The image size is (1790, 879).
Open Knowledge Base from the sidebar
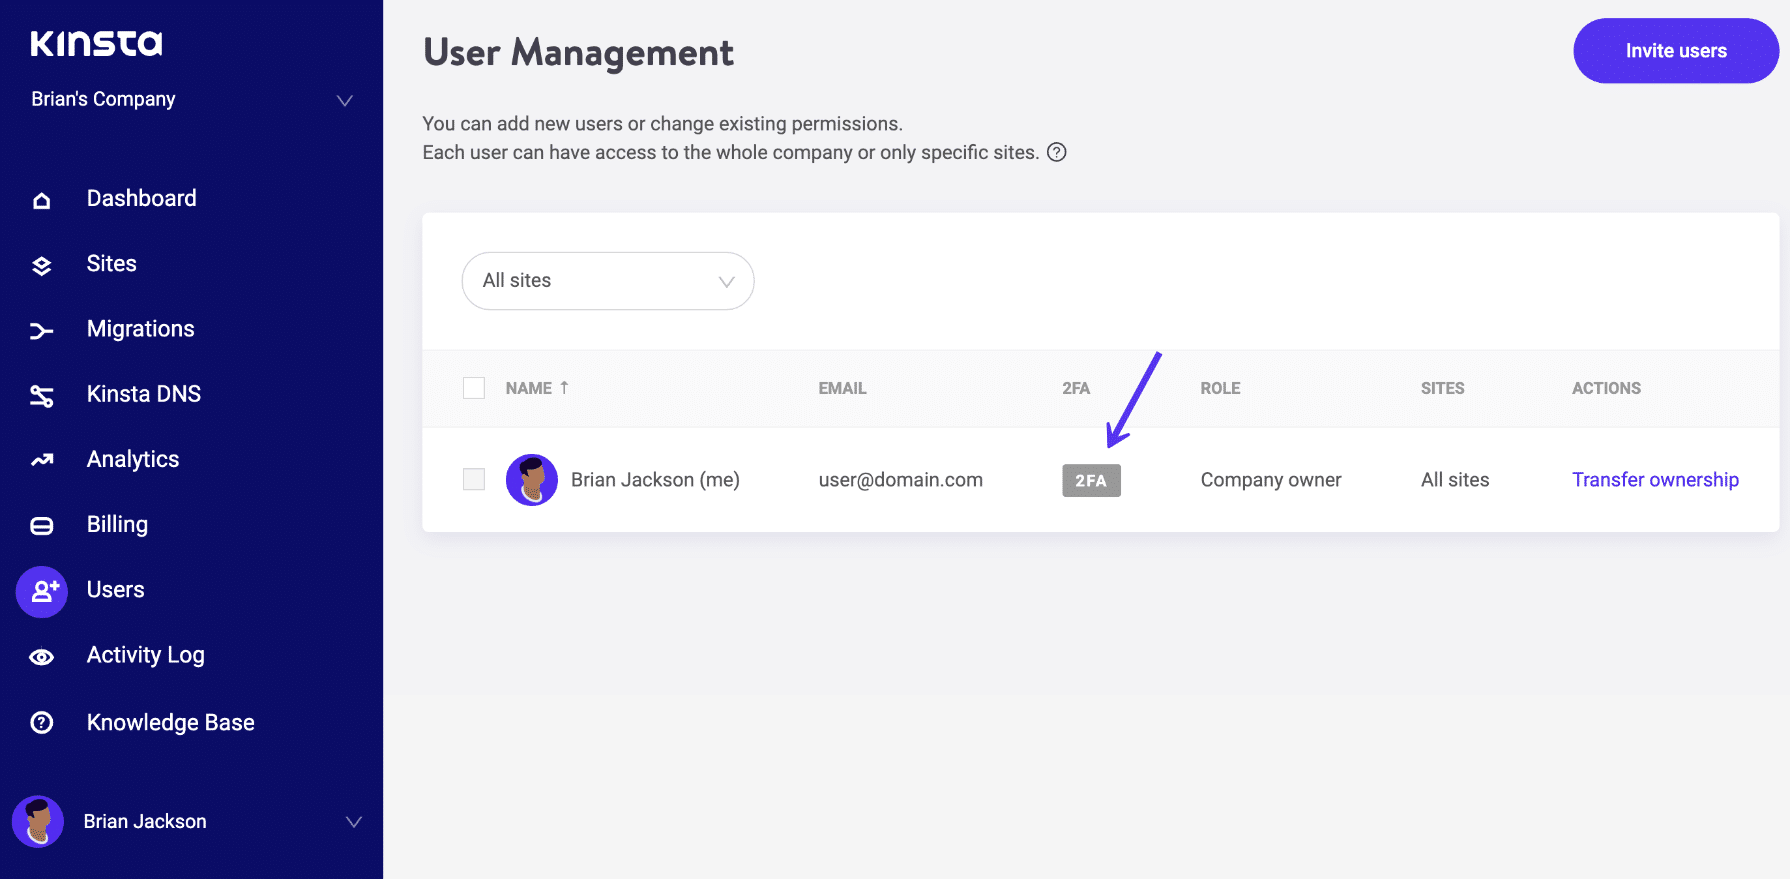point(170,722)
